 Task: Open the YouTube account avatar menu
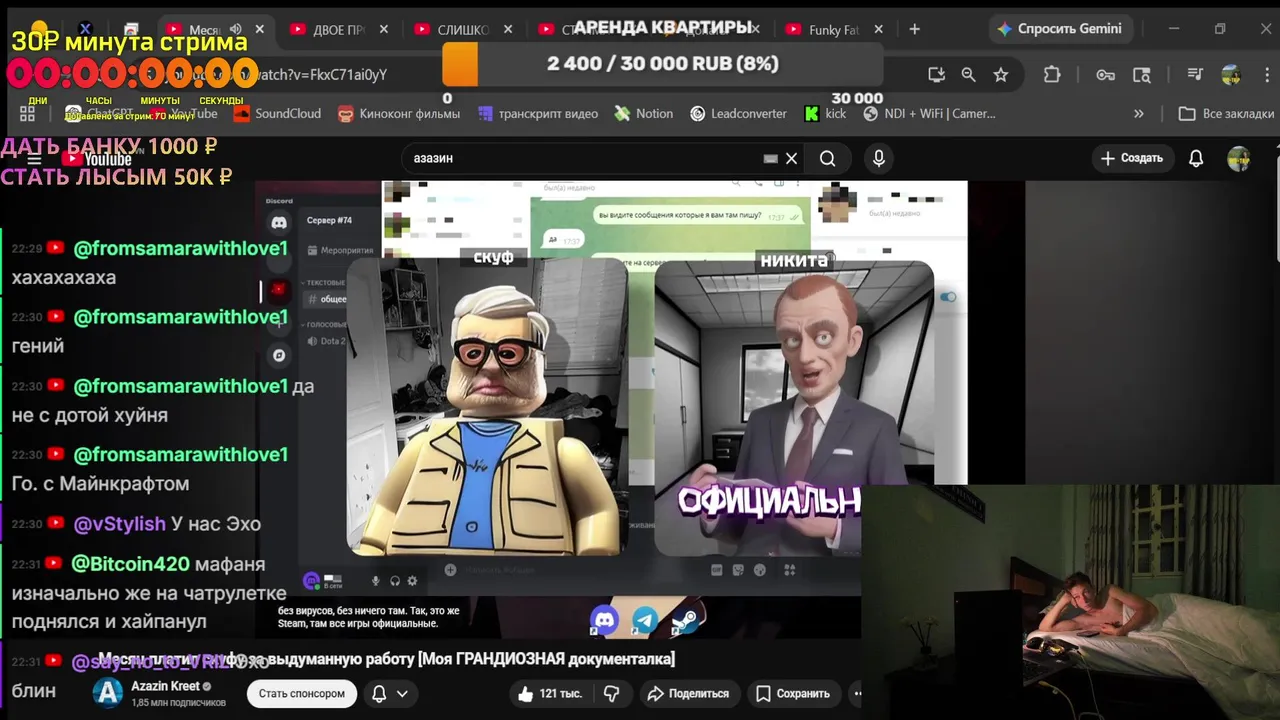1238,158
